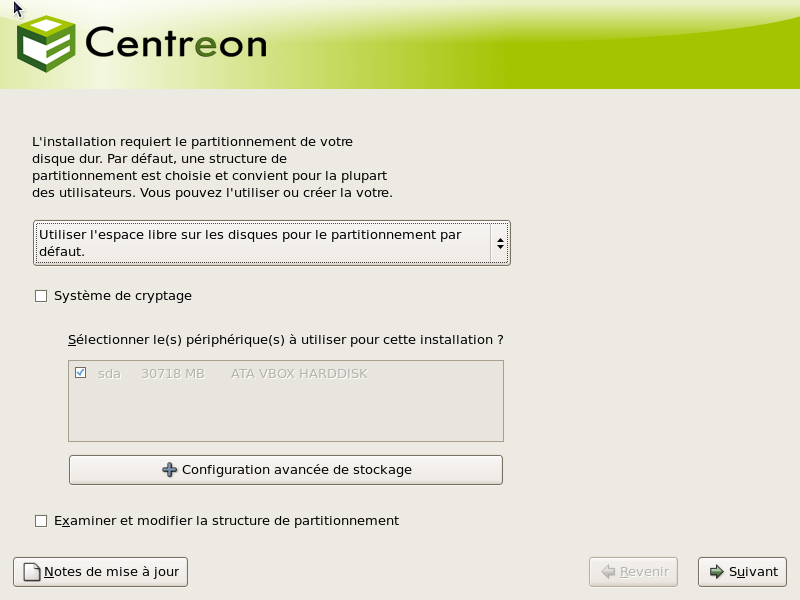Click the empty area of the device list
The height and width of the screenshot is (600, 800).
[x=286, y=415]
